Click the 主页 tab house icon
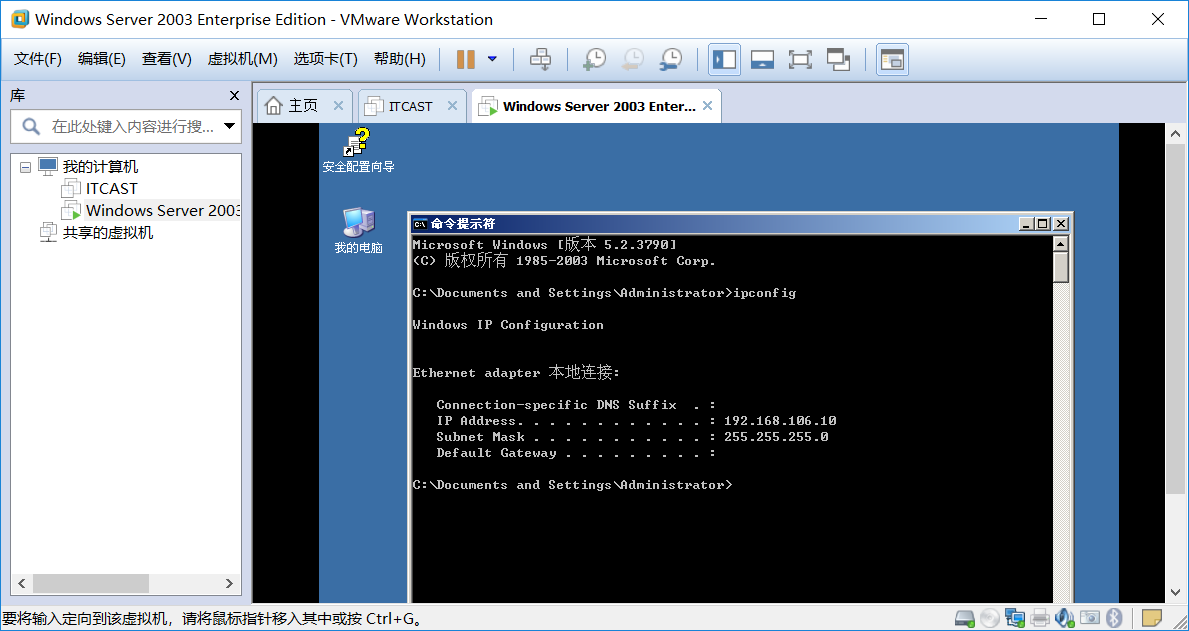The height and width of the screenshot is (631, 1189). point(273,106)
